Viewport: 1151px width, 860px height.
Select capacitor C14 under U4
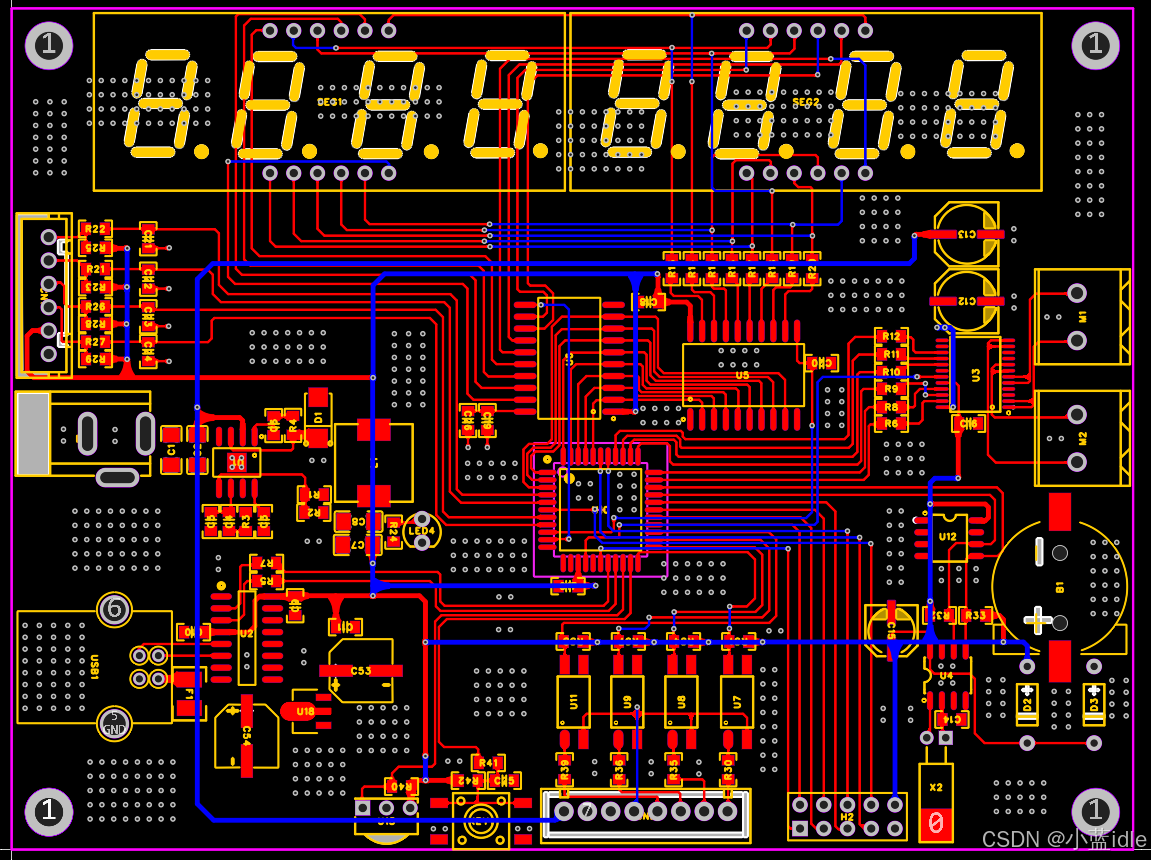click(x=951, y=720)
